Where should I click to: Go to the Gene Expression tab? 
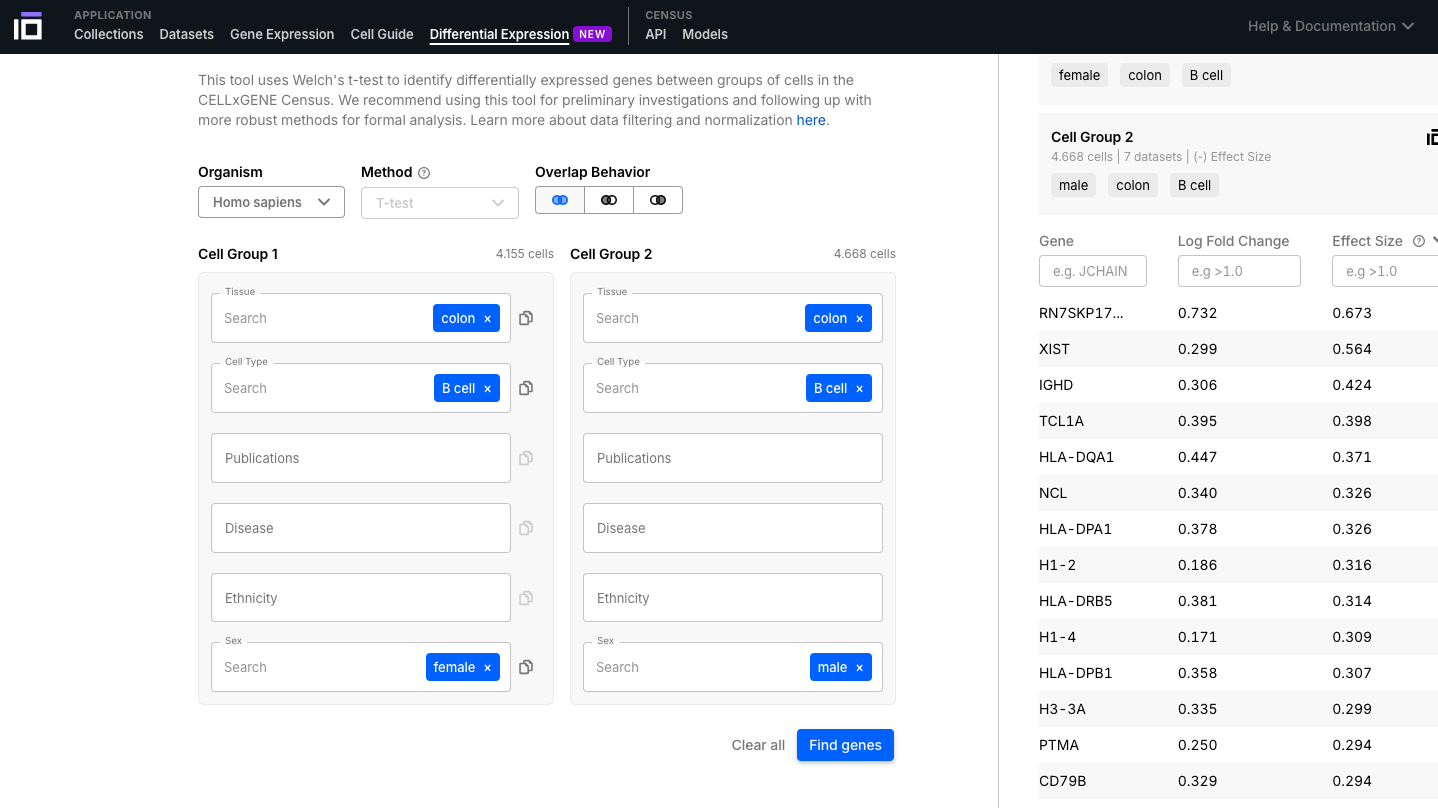point(282,34)
